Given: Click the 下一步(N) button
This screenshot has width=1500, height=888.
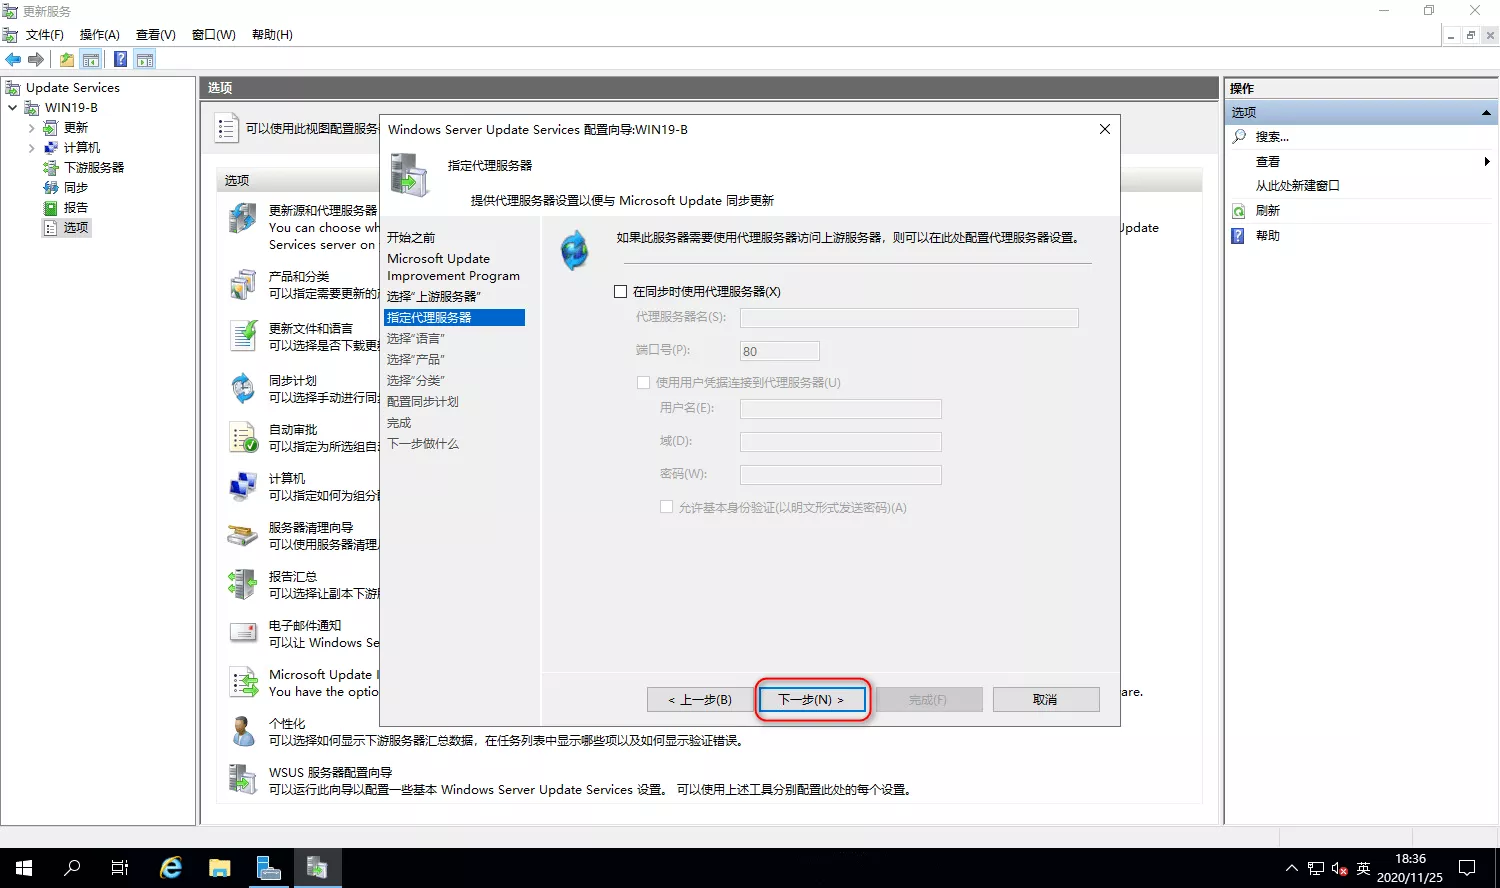Looking at the screenshot, I should [811, 700].
